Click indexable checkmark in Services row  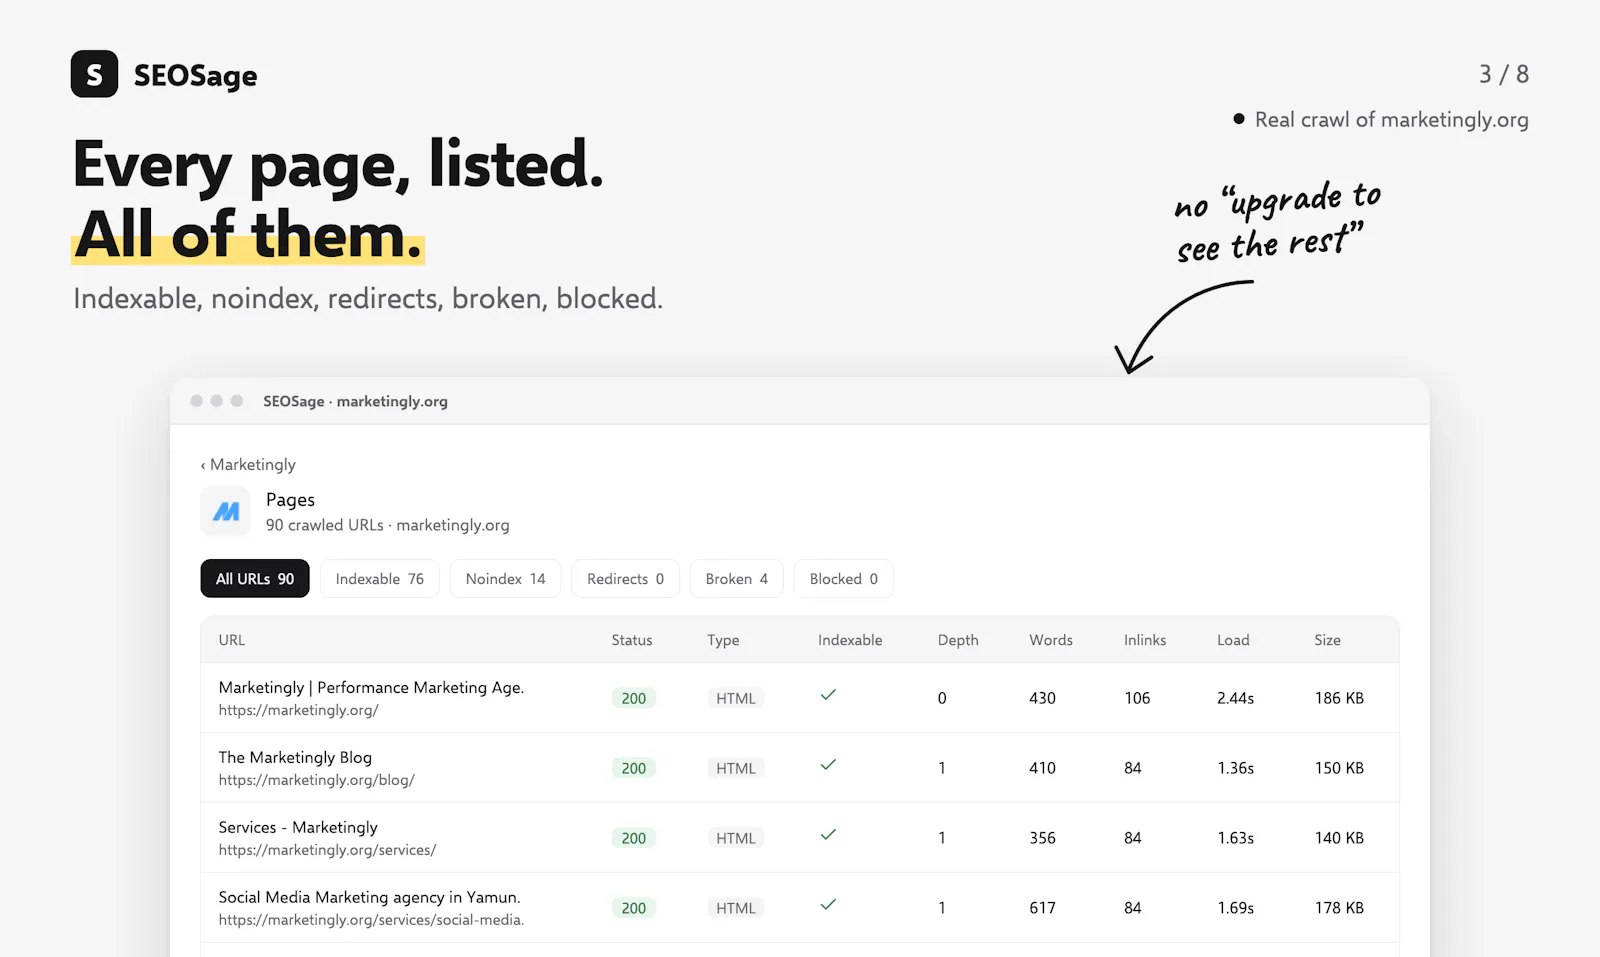click(828, 835)
